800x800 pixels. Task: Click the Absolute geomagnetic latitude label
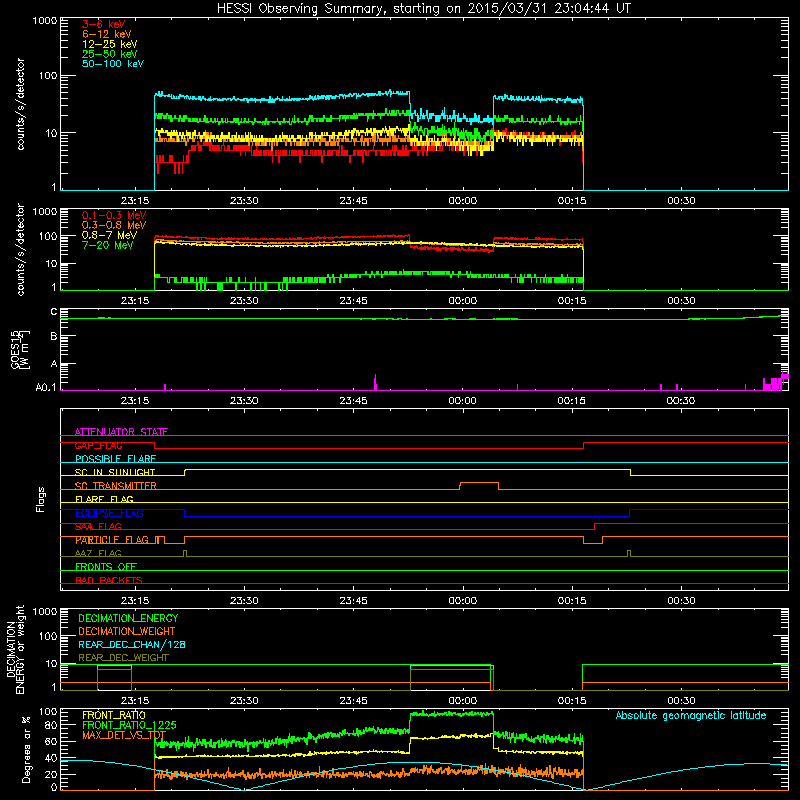[691, 715]
